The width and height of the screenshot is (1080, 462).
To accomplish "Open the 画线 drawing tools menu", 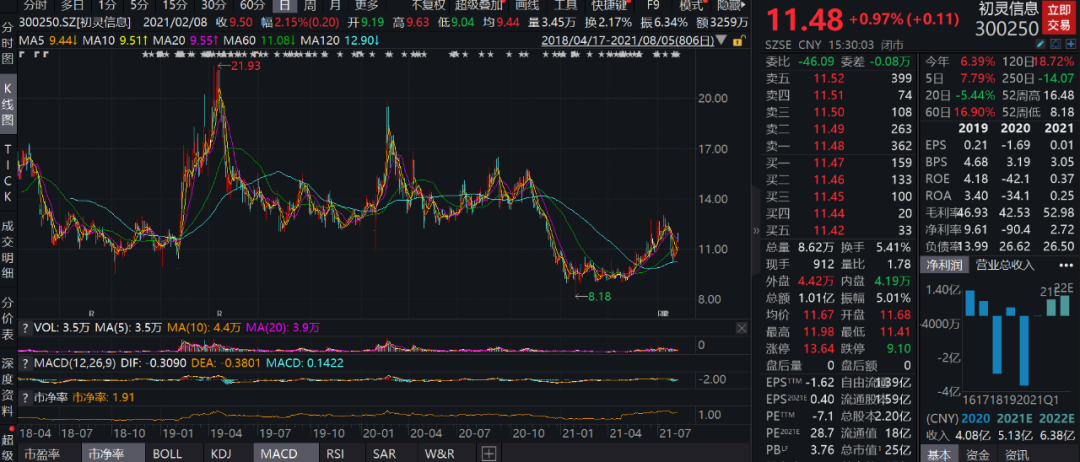I will click(x=527, y=6).
